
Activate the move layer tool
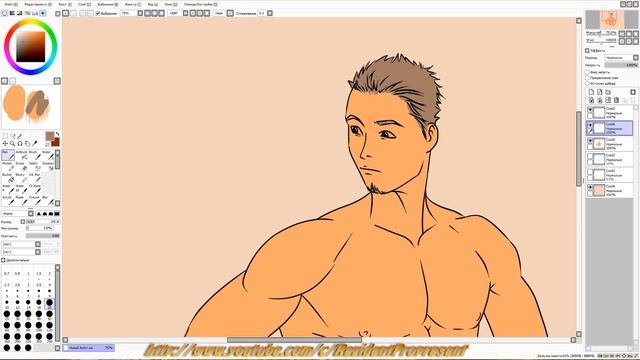(5, 144)
